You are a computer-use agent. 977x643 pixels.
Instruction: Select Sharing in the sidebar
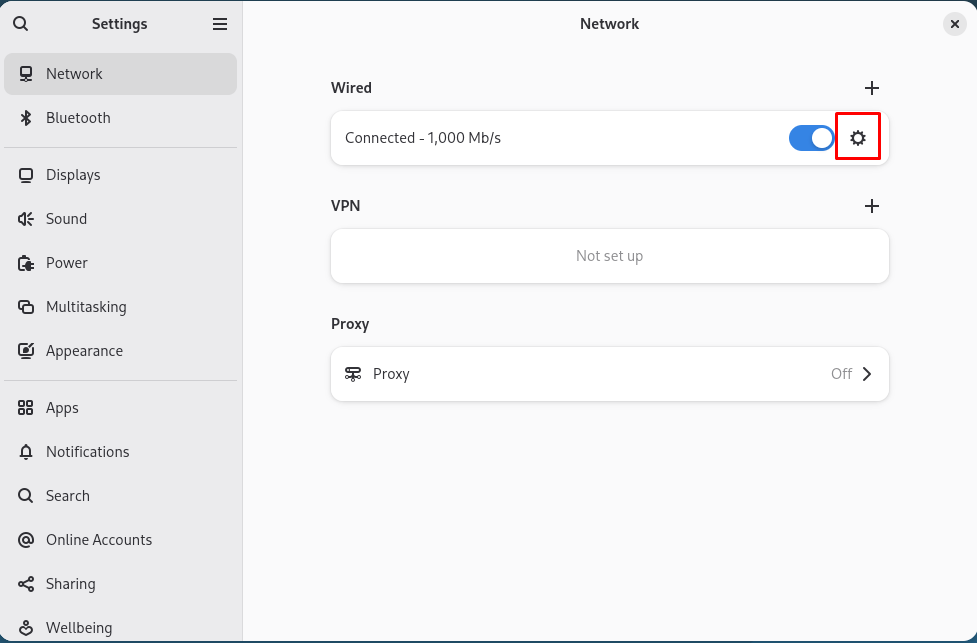coord(71,584)
